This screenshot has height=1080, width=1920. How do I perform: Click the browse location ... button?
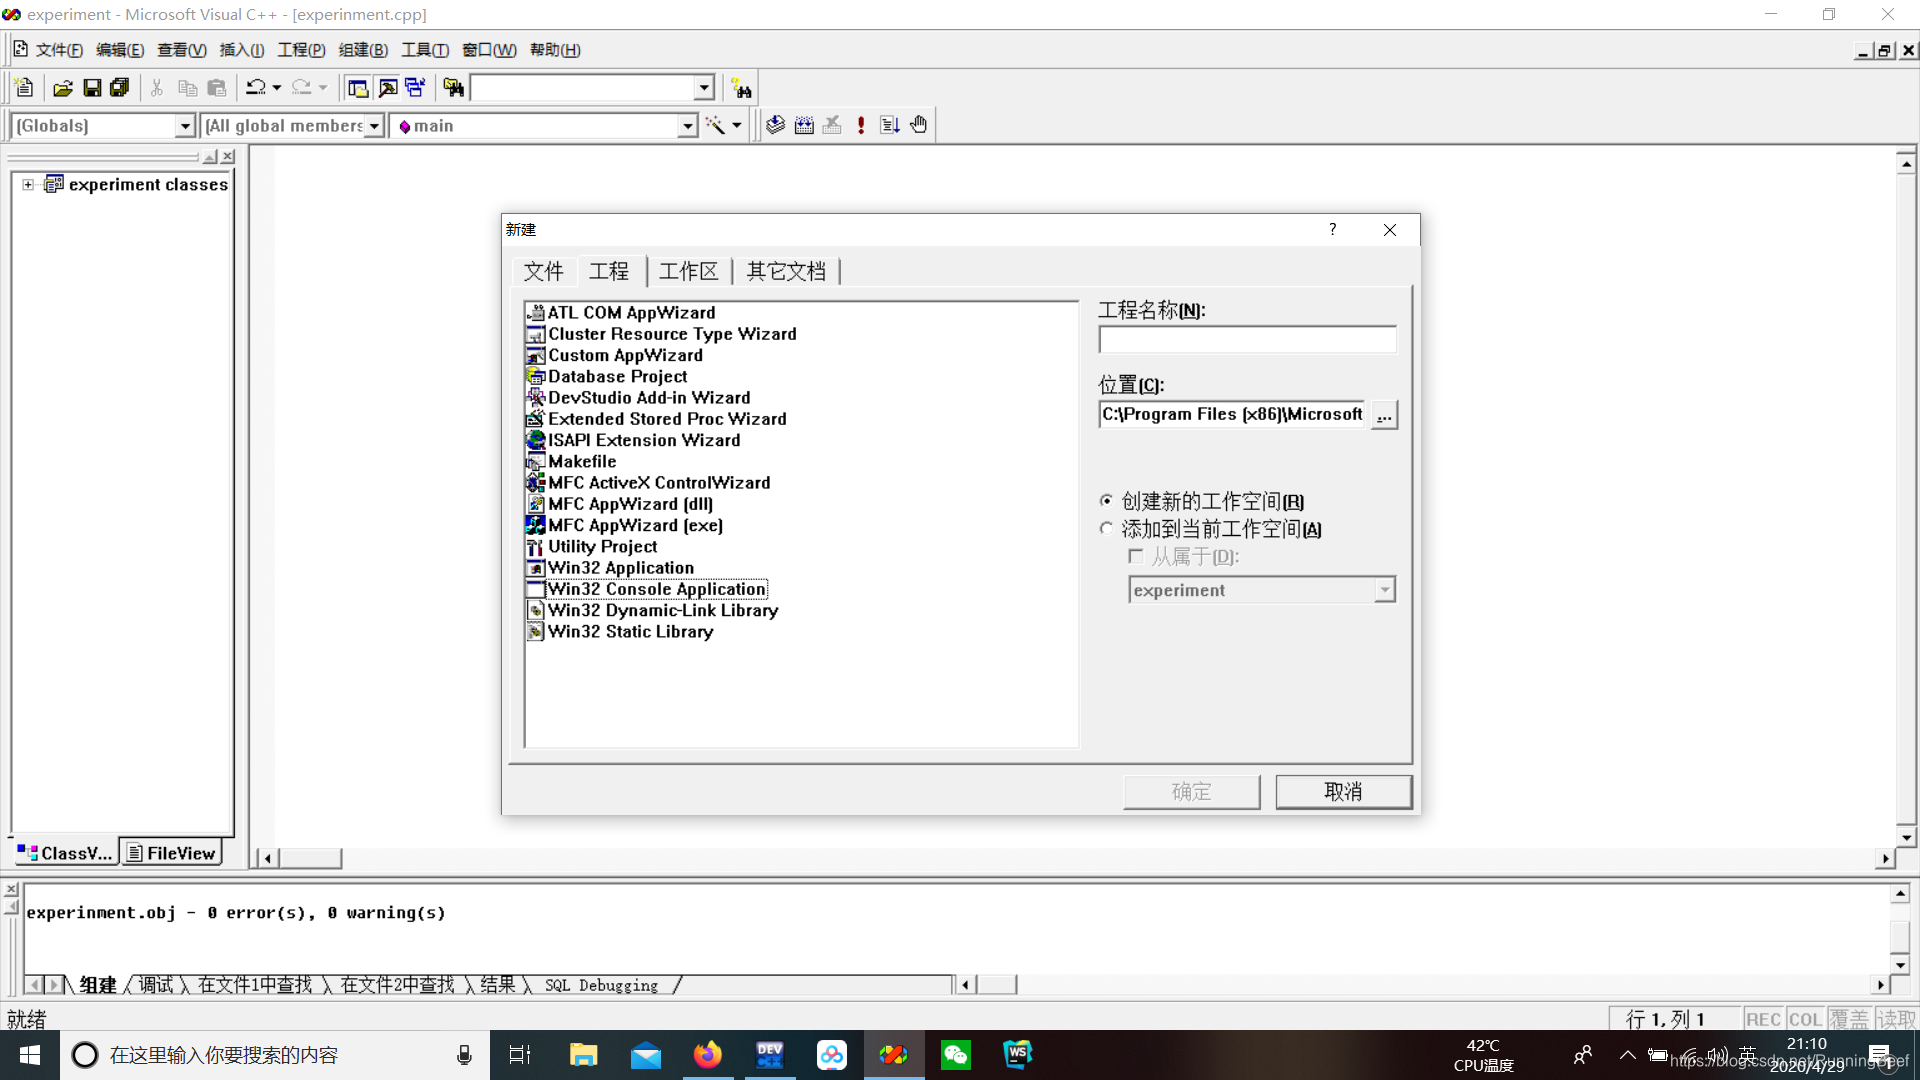click(1384, 415)
